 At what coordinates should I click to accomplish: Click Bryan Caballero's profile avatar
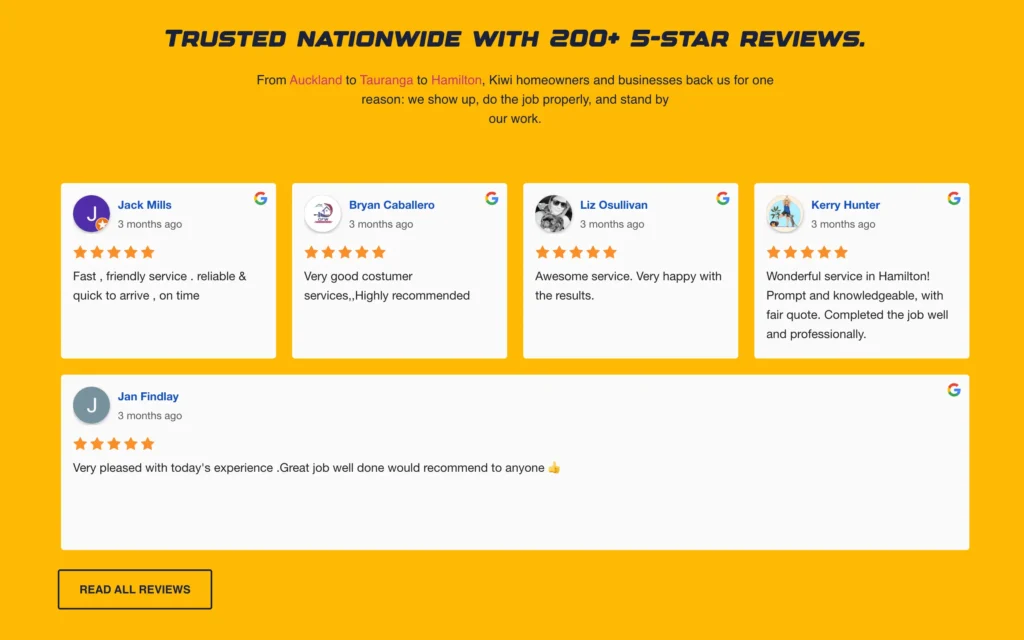(x=322, y=213)
